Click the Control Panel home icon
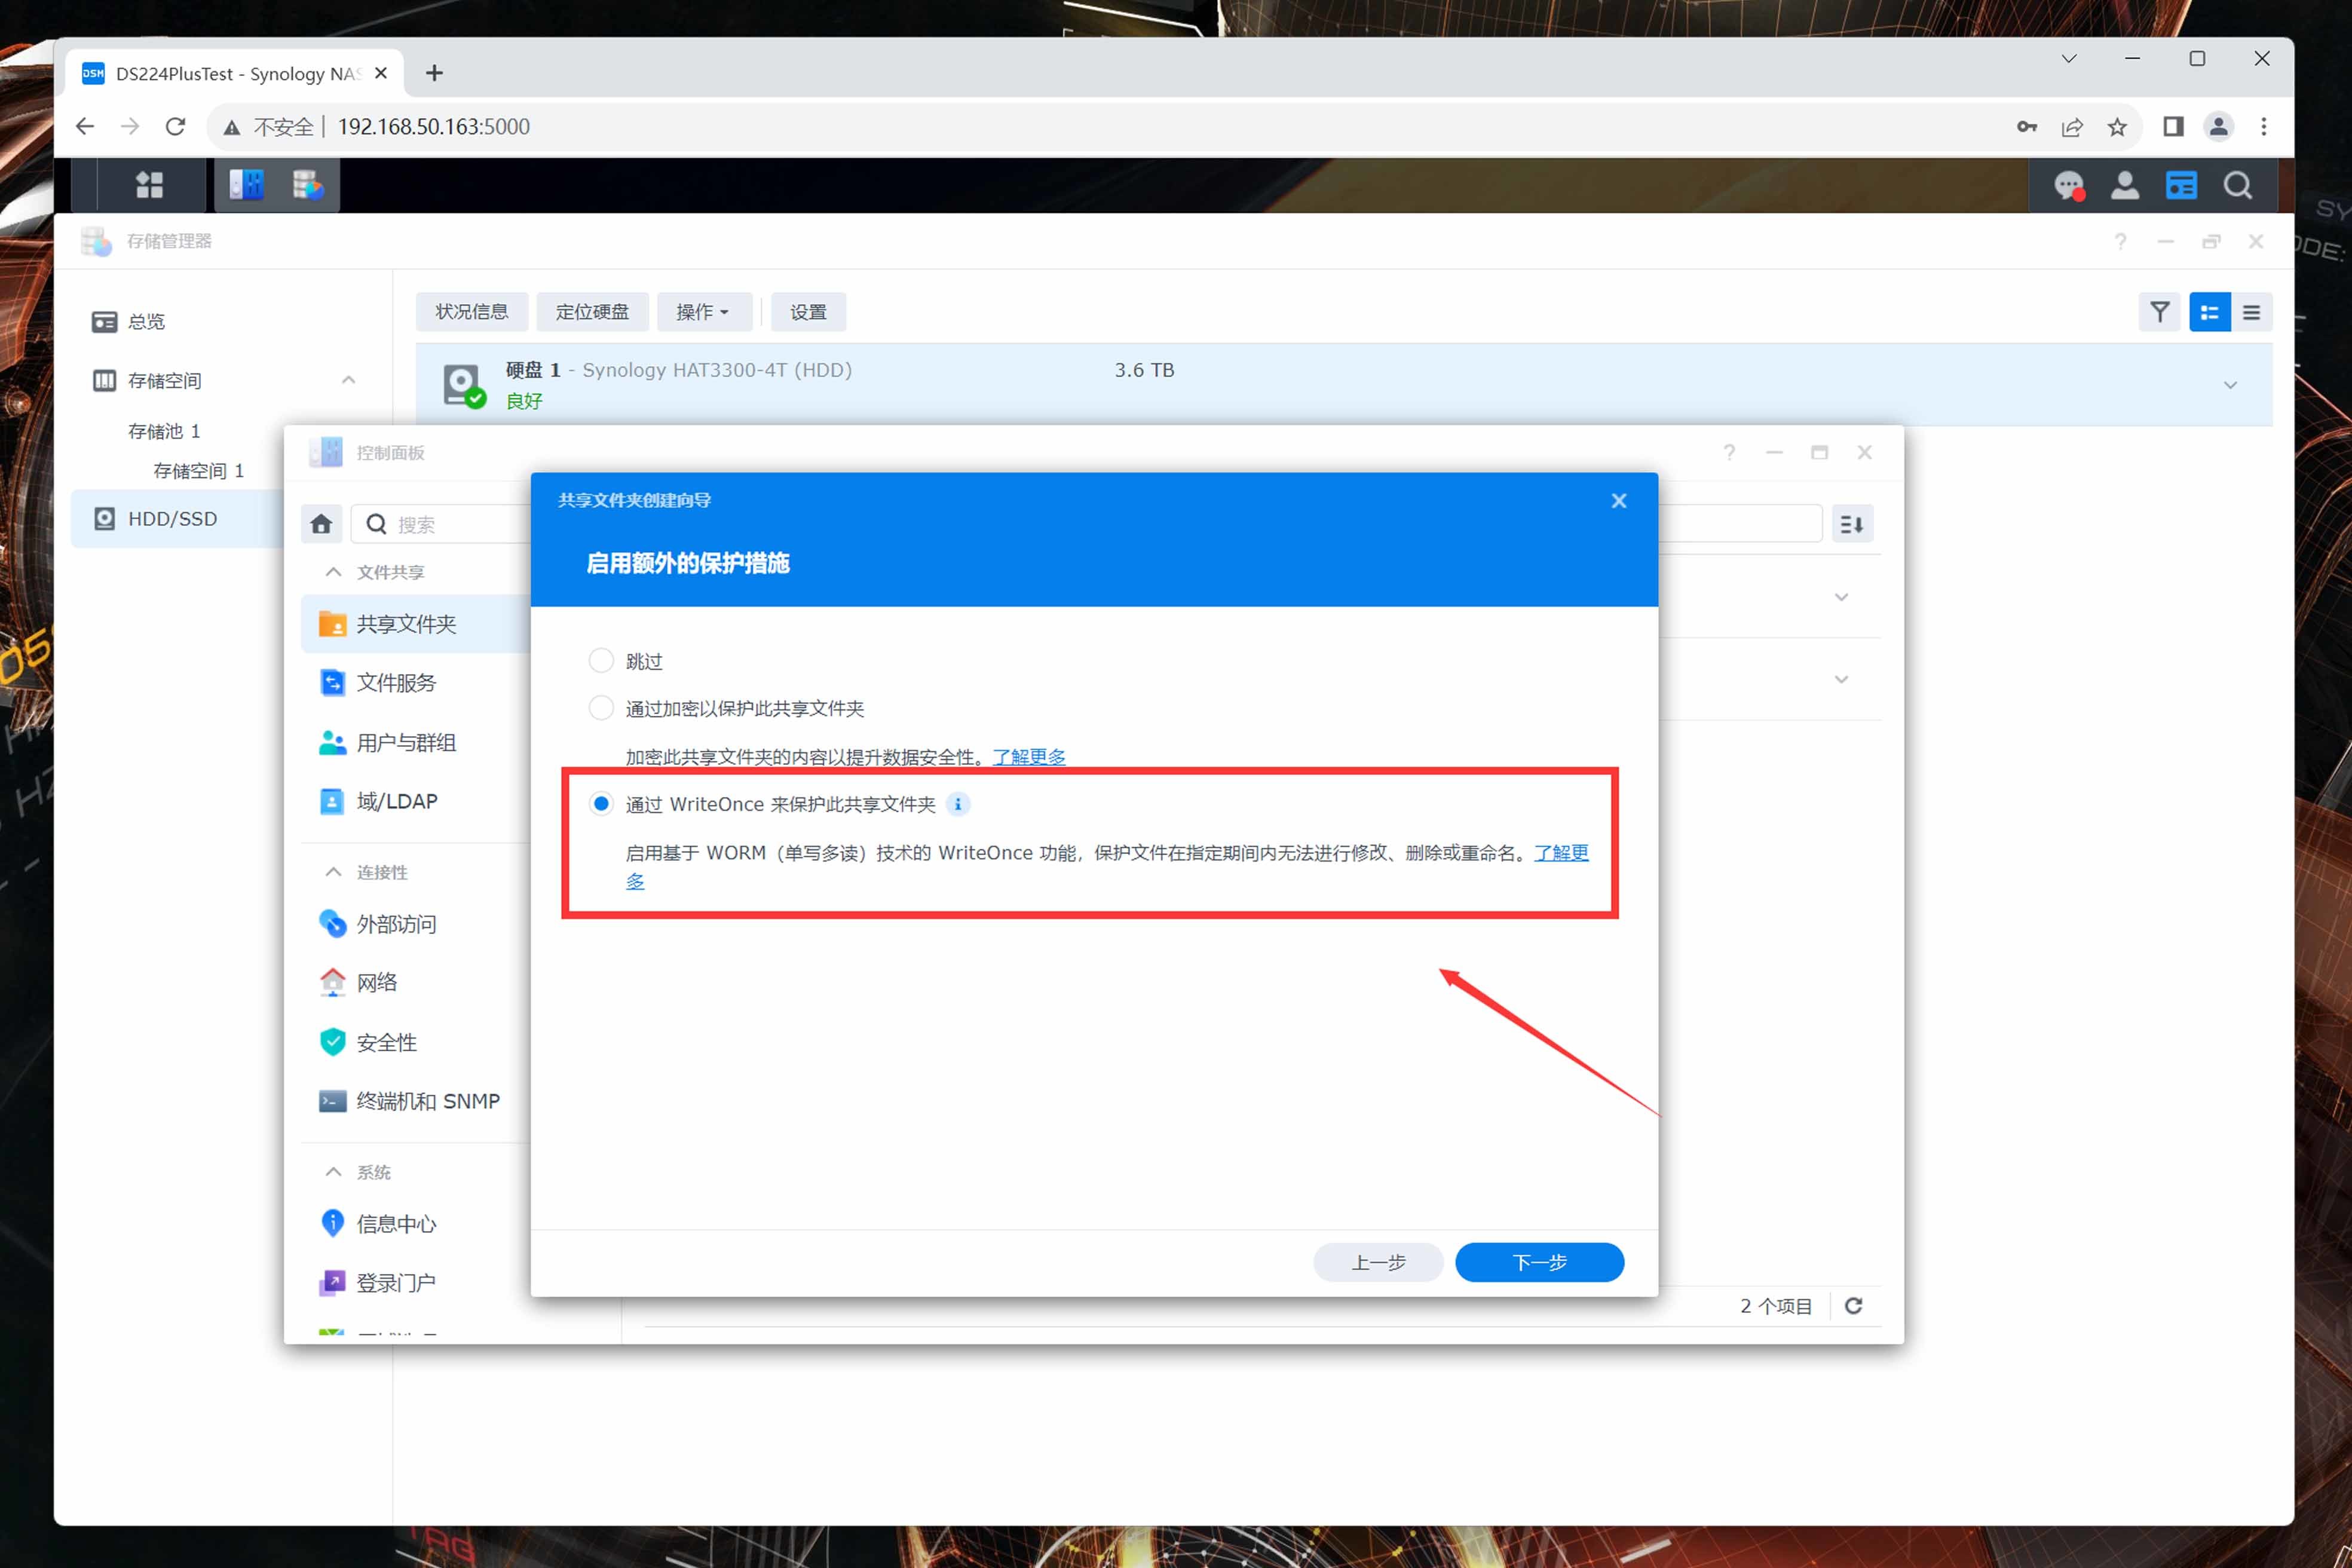 tap(321, 524)
